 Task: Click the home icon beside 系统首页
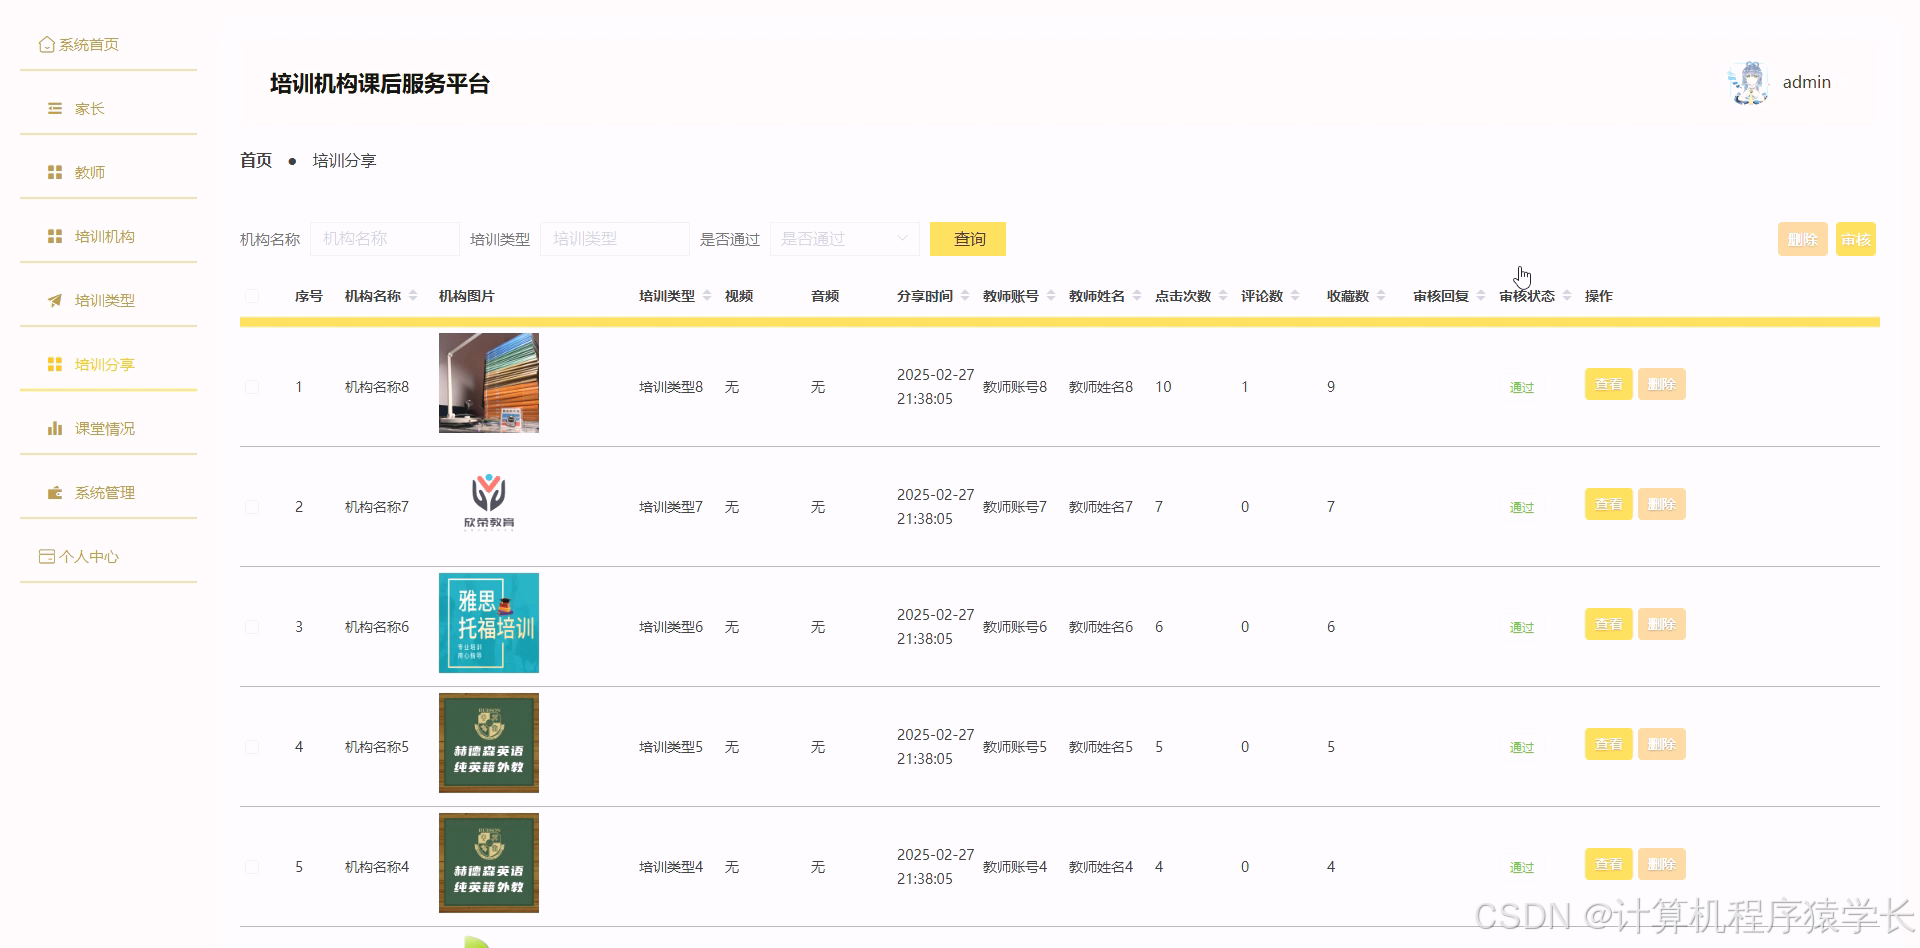(x=46, y=44)
